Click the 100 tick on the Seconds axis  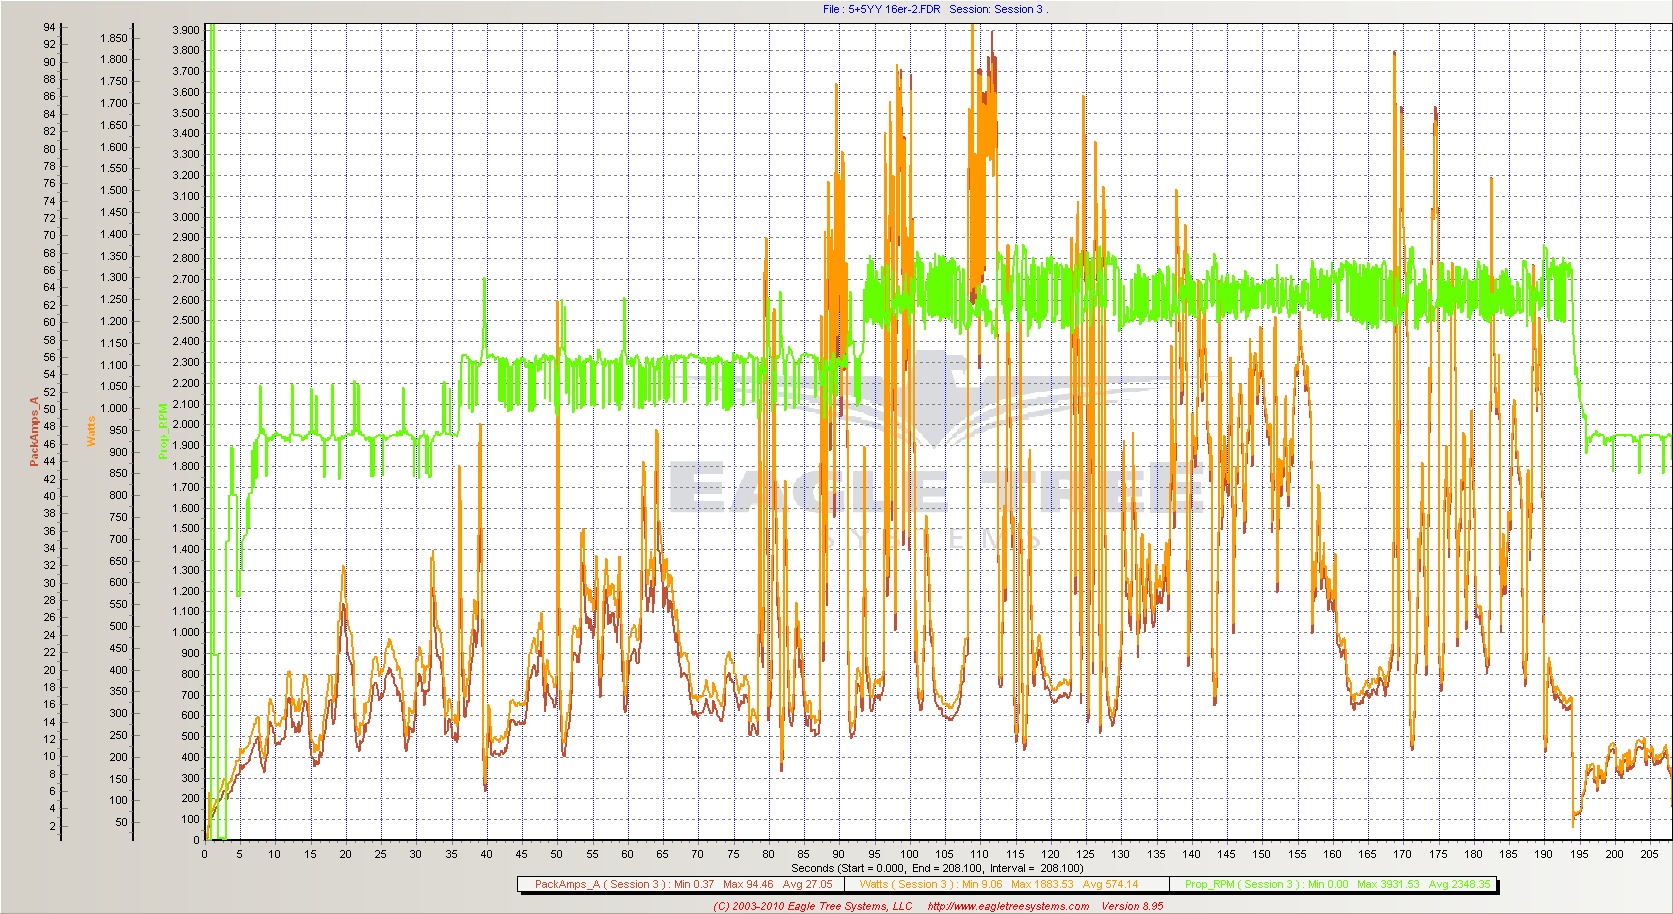[x=909, y=854]
